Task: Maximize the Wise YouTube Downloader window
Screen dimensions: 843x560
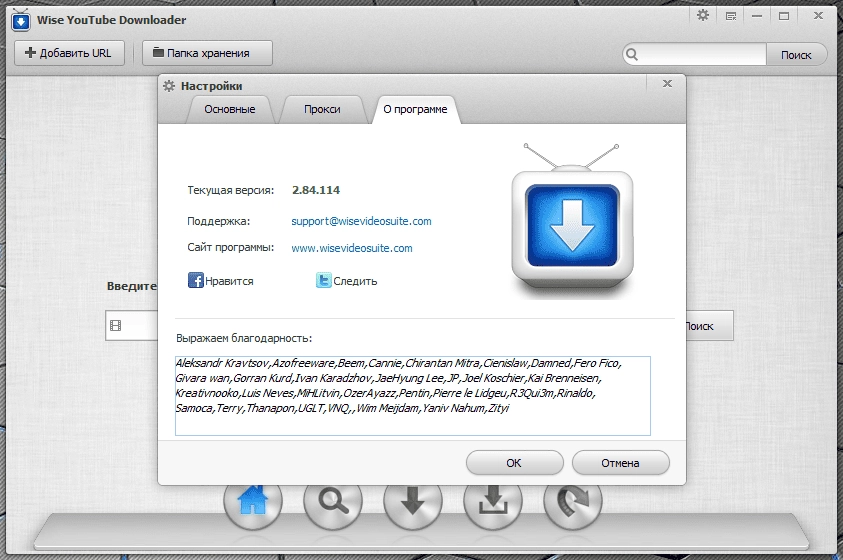Action: [784, 16]
